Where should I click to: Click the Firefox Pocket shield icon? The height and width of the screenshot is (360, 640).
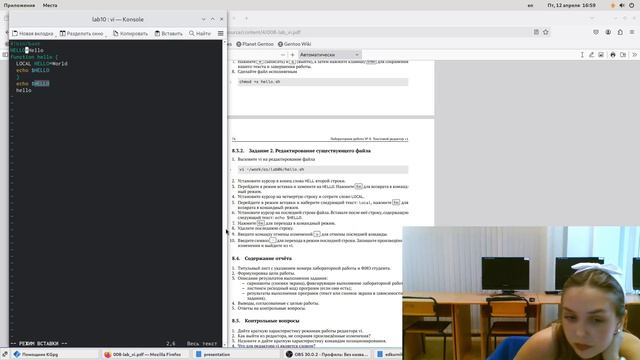596,32
